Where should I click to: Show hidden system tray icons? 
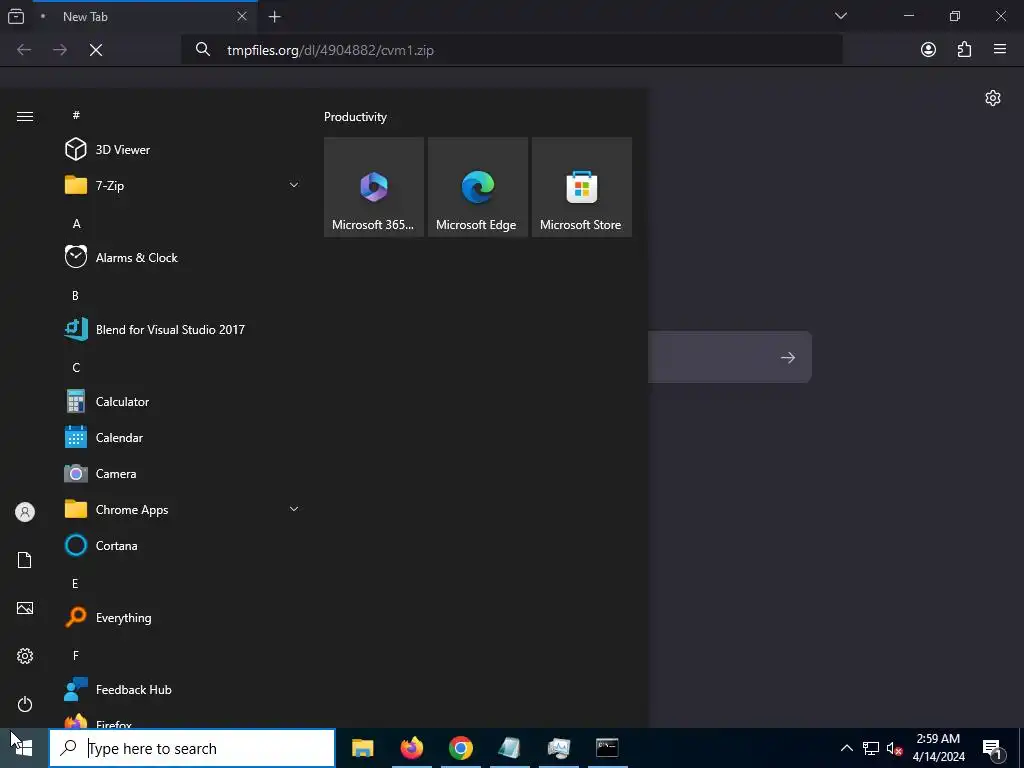tap(846, 748)
